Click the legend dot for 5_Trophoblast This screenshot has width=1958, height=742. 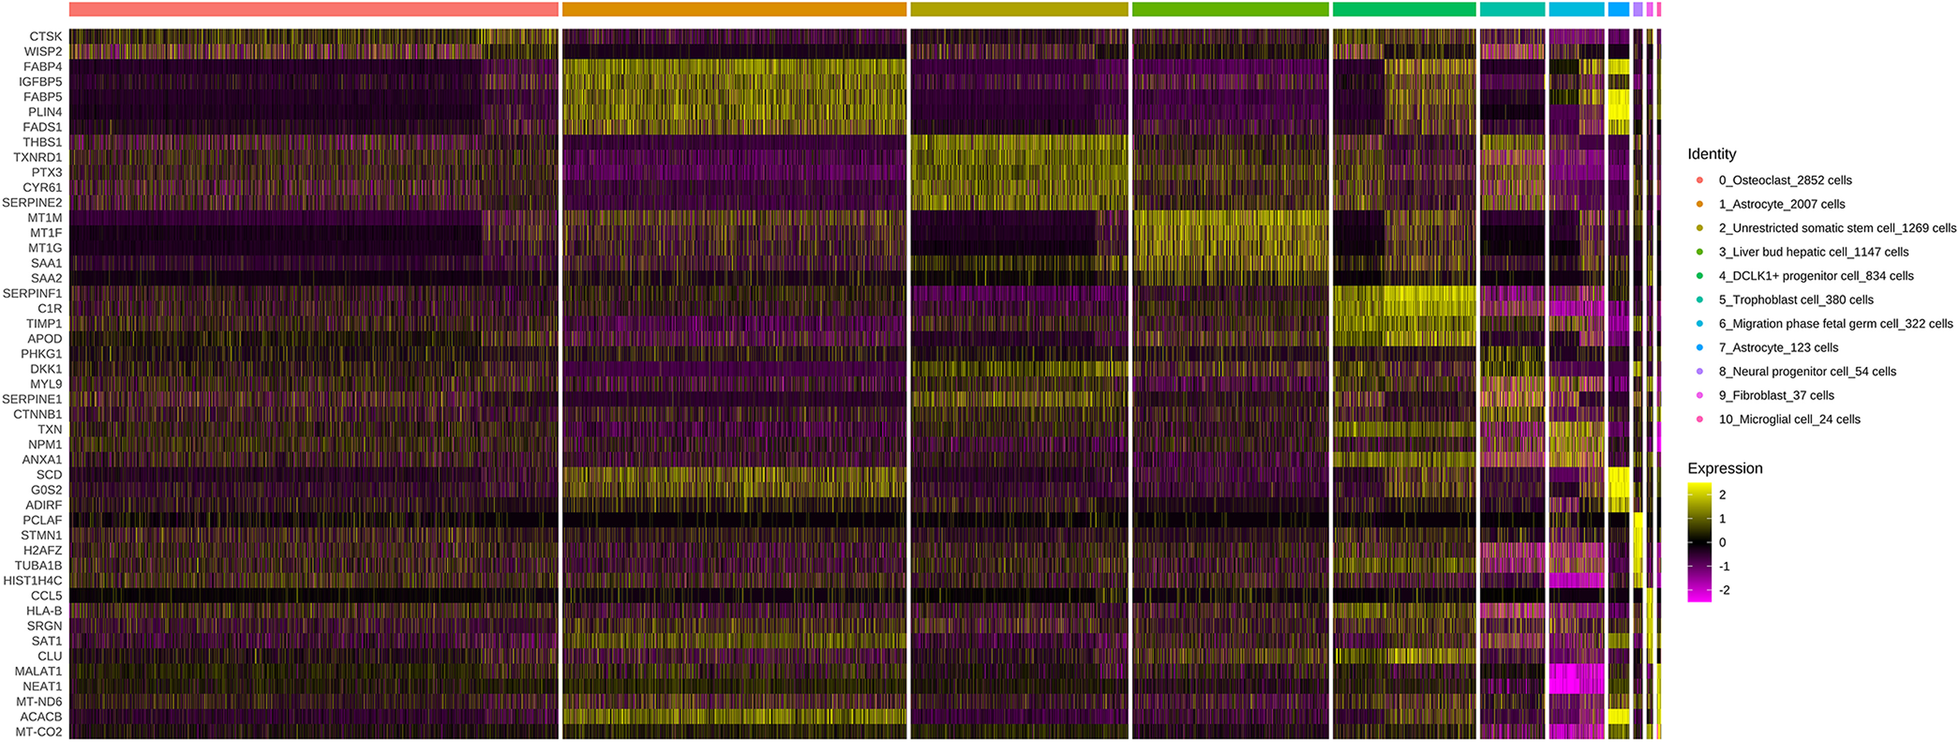tap(1699, 300)
